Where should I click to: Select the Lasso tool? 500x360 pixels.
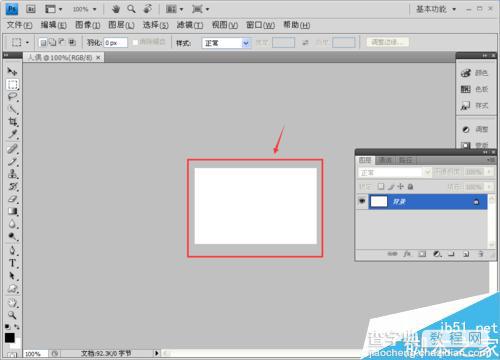tap(12, 97)
